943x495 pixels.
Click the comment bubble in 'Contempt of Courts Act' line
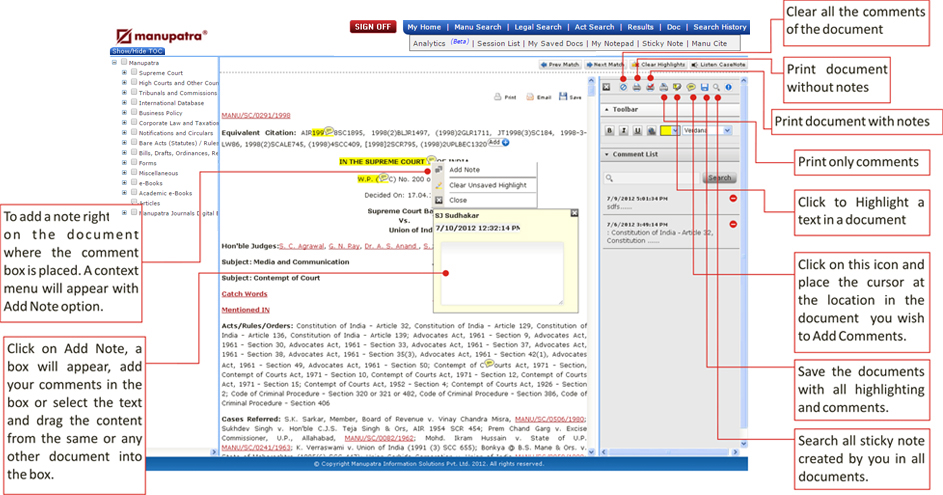[490, 363]
